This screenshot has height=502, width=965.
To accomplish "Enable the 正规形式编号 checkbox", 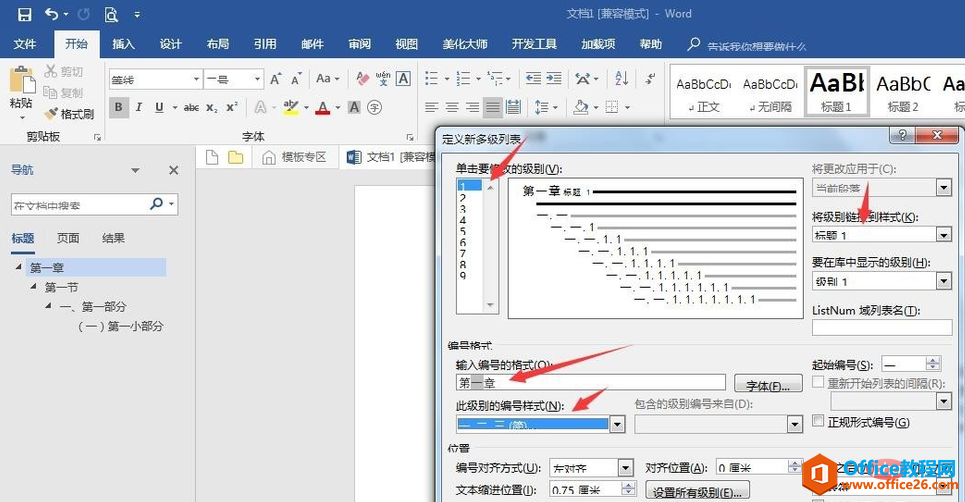I will (x=819, y=422).
